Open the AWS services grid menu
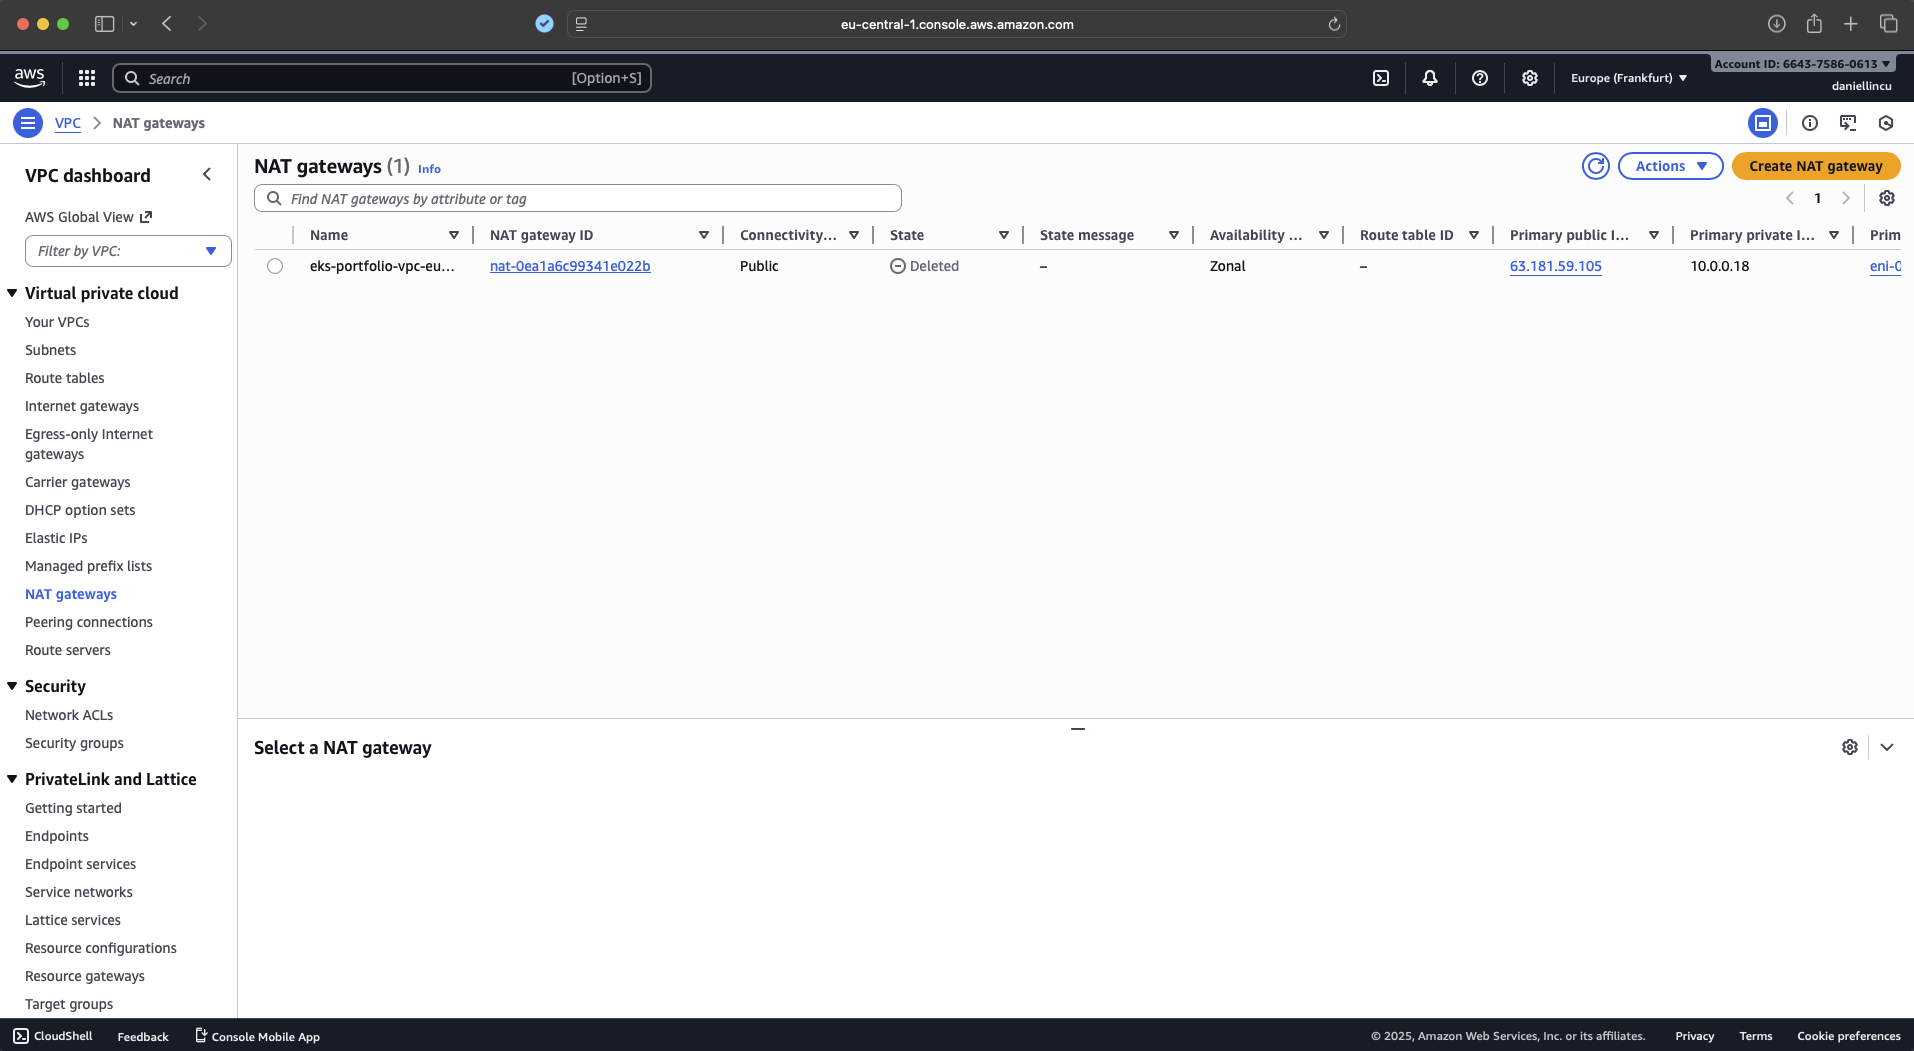 [x=87, y=78]
